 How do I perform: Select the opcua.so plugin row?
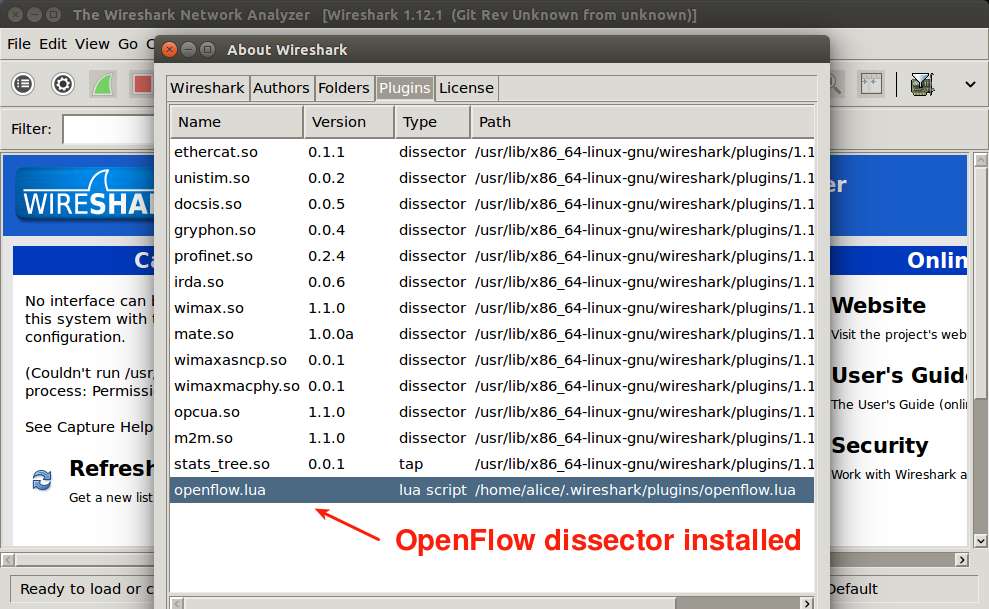492,412
